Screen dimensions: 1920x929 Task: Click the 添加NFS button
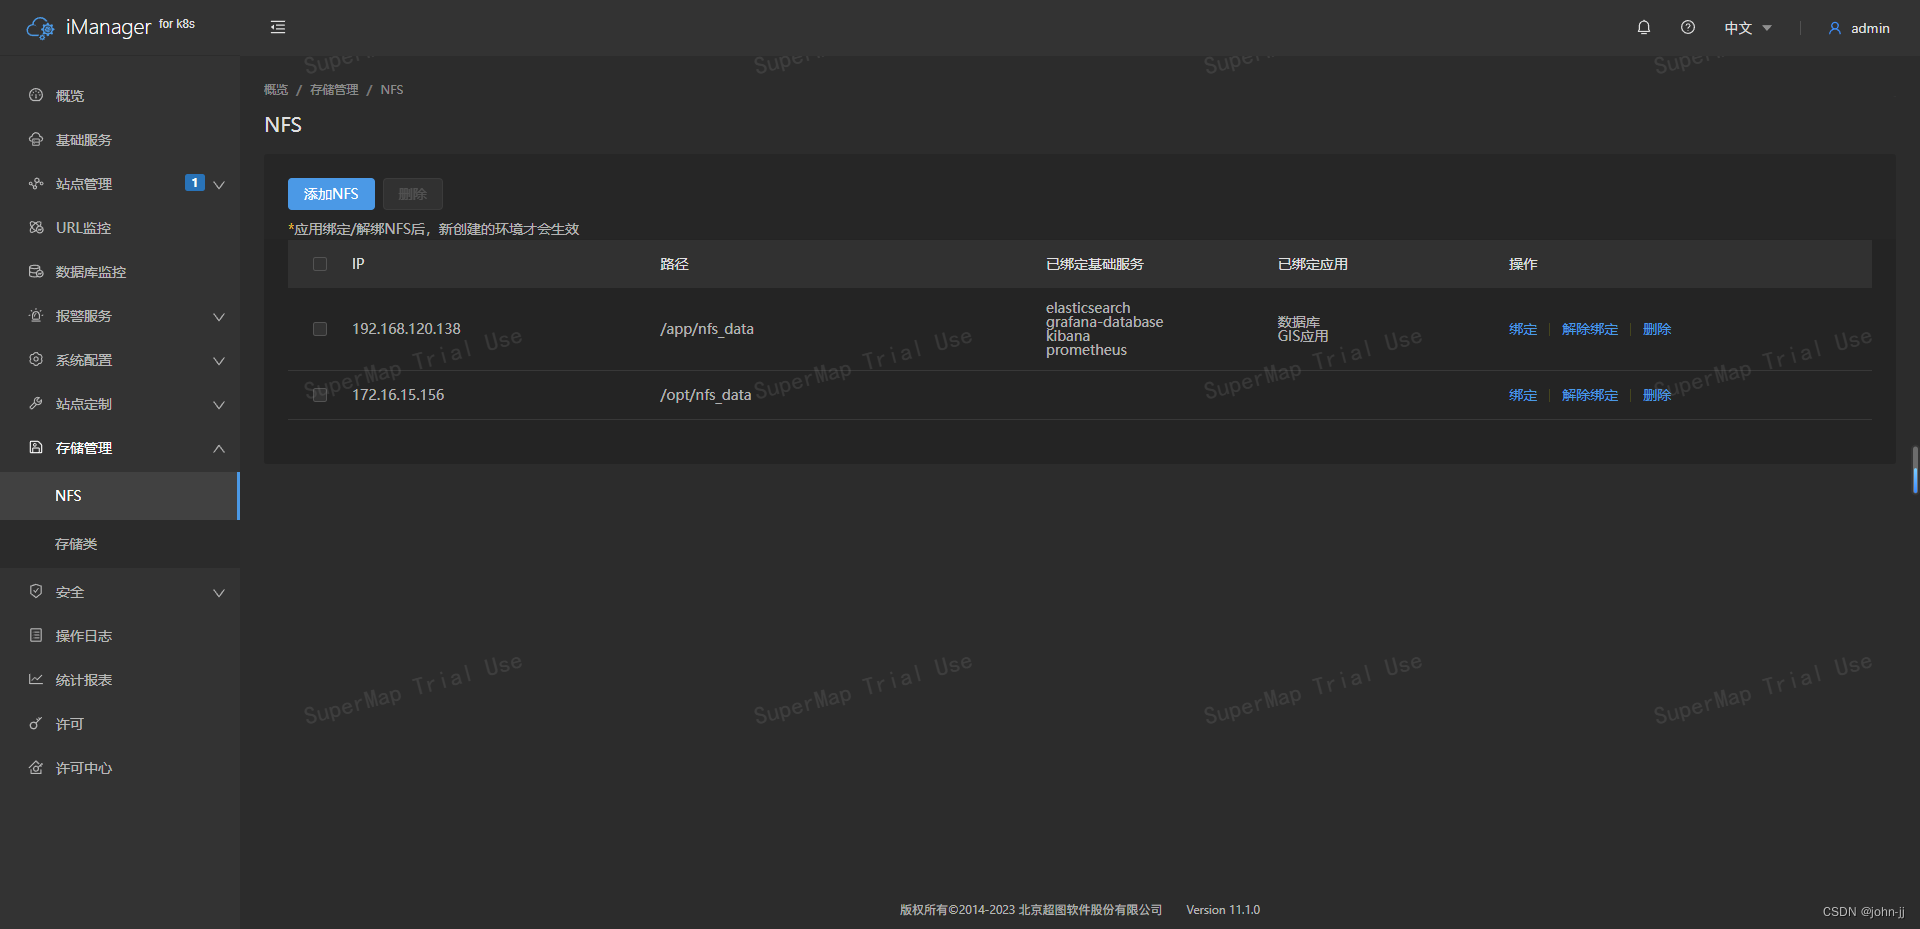pyautogui.click(x=331, y=193)
